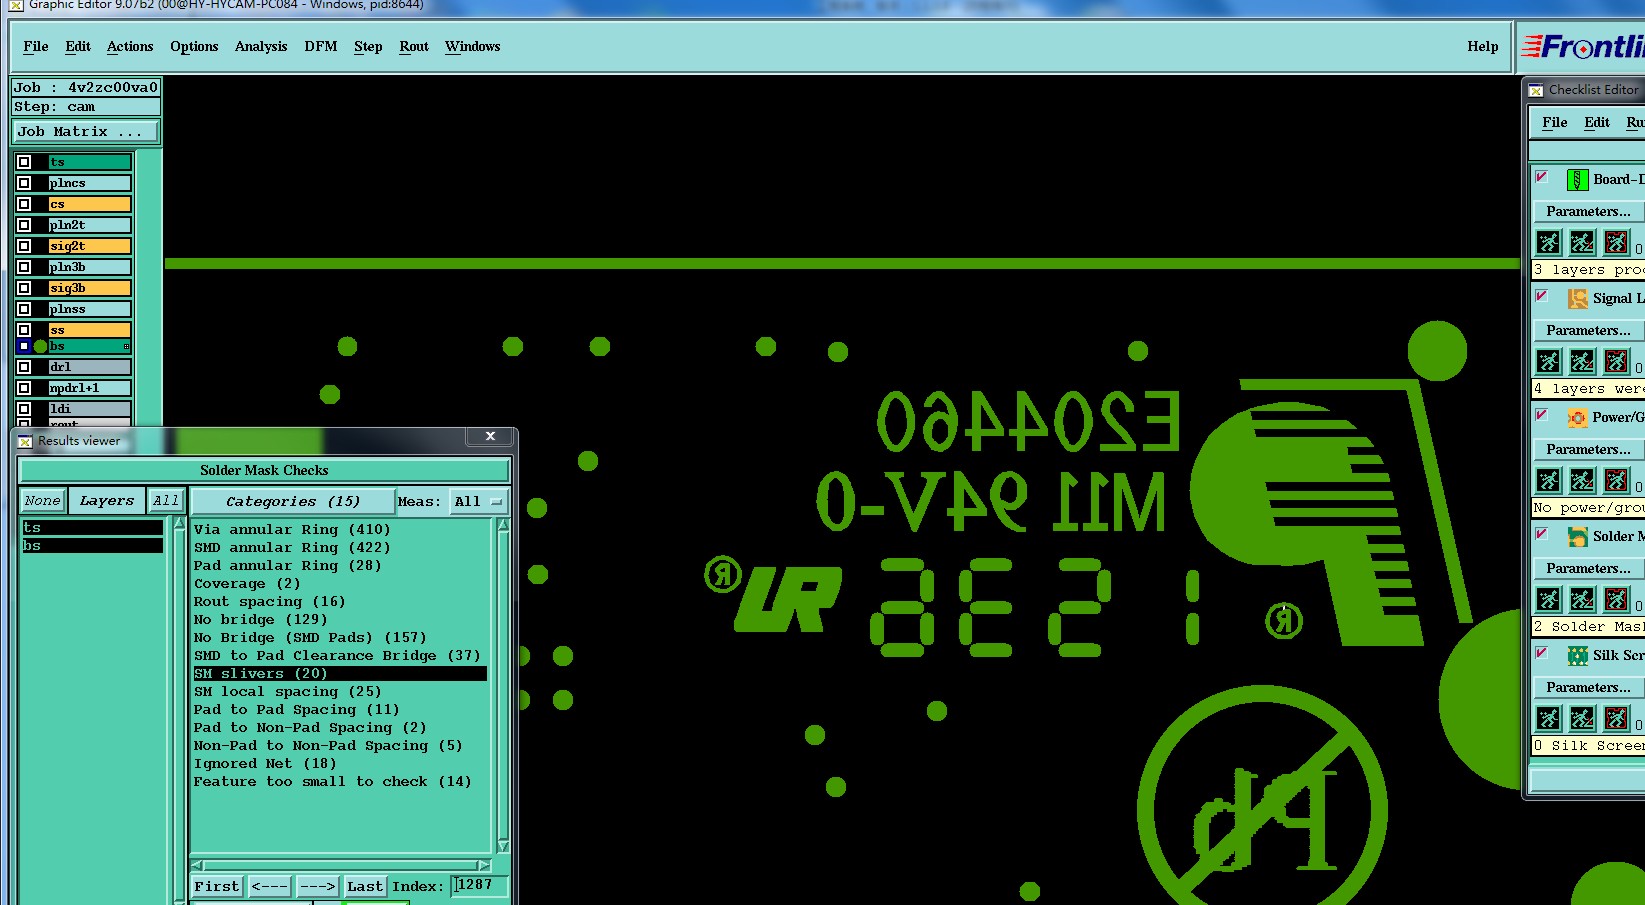This screenshot has height=905, width=1645.
Task: Click the Index input field
Action: [479, 885]
